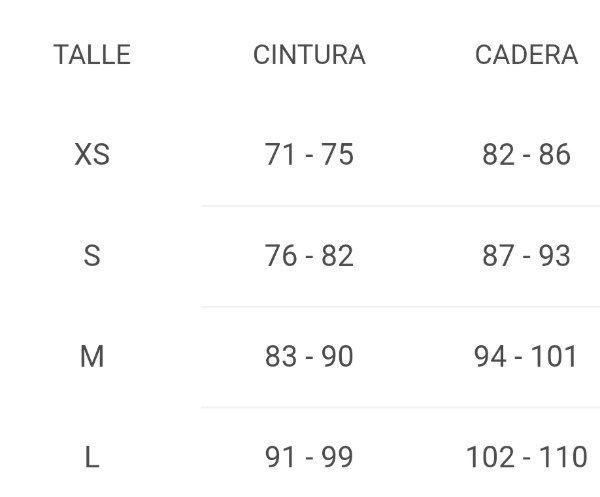Click the divider line below the S row
This screenshot has height=497, width=600.
[x=400, y=307]
